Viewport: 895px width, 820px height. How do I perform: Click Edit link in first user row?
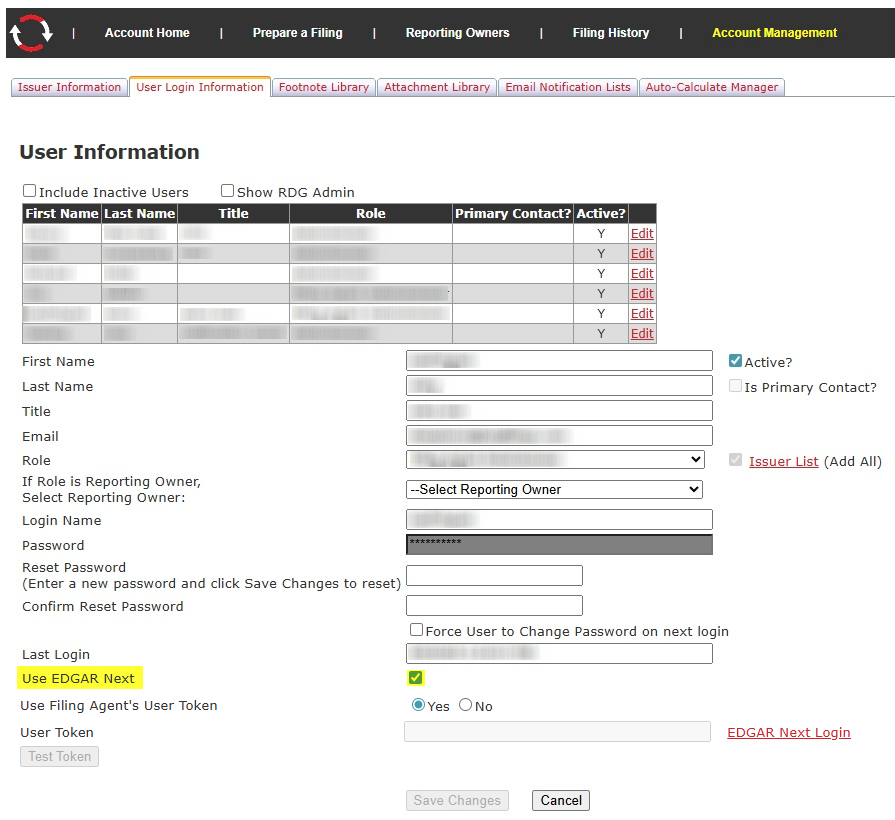pos(642,234)
